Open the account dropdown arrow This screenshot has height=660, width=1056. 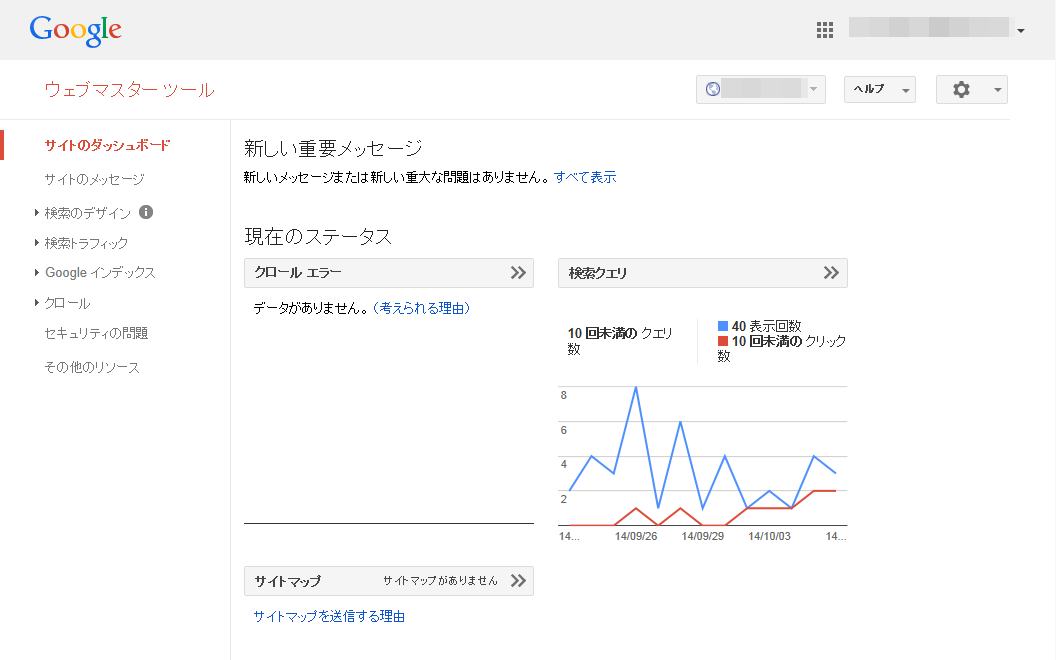1021,30
